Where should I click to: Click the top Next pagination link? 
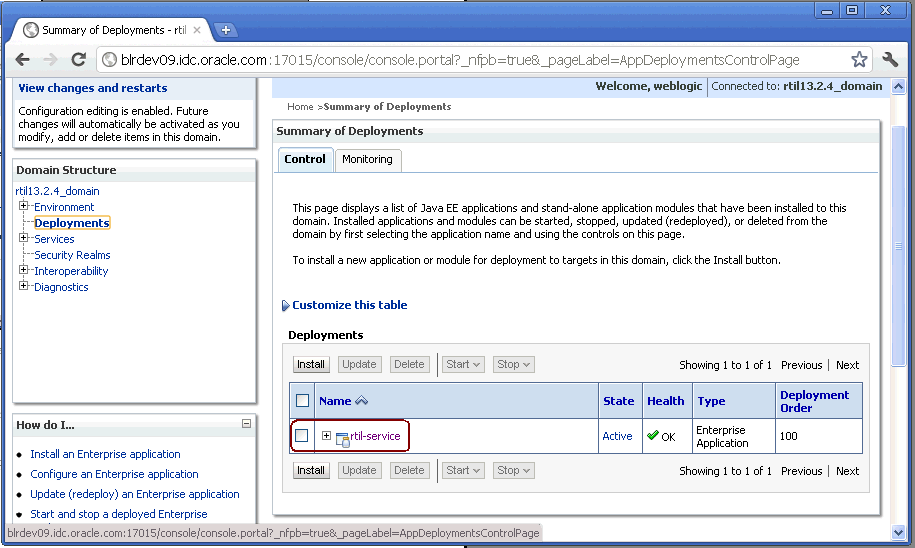point(847,365)
